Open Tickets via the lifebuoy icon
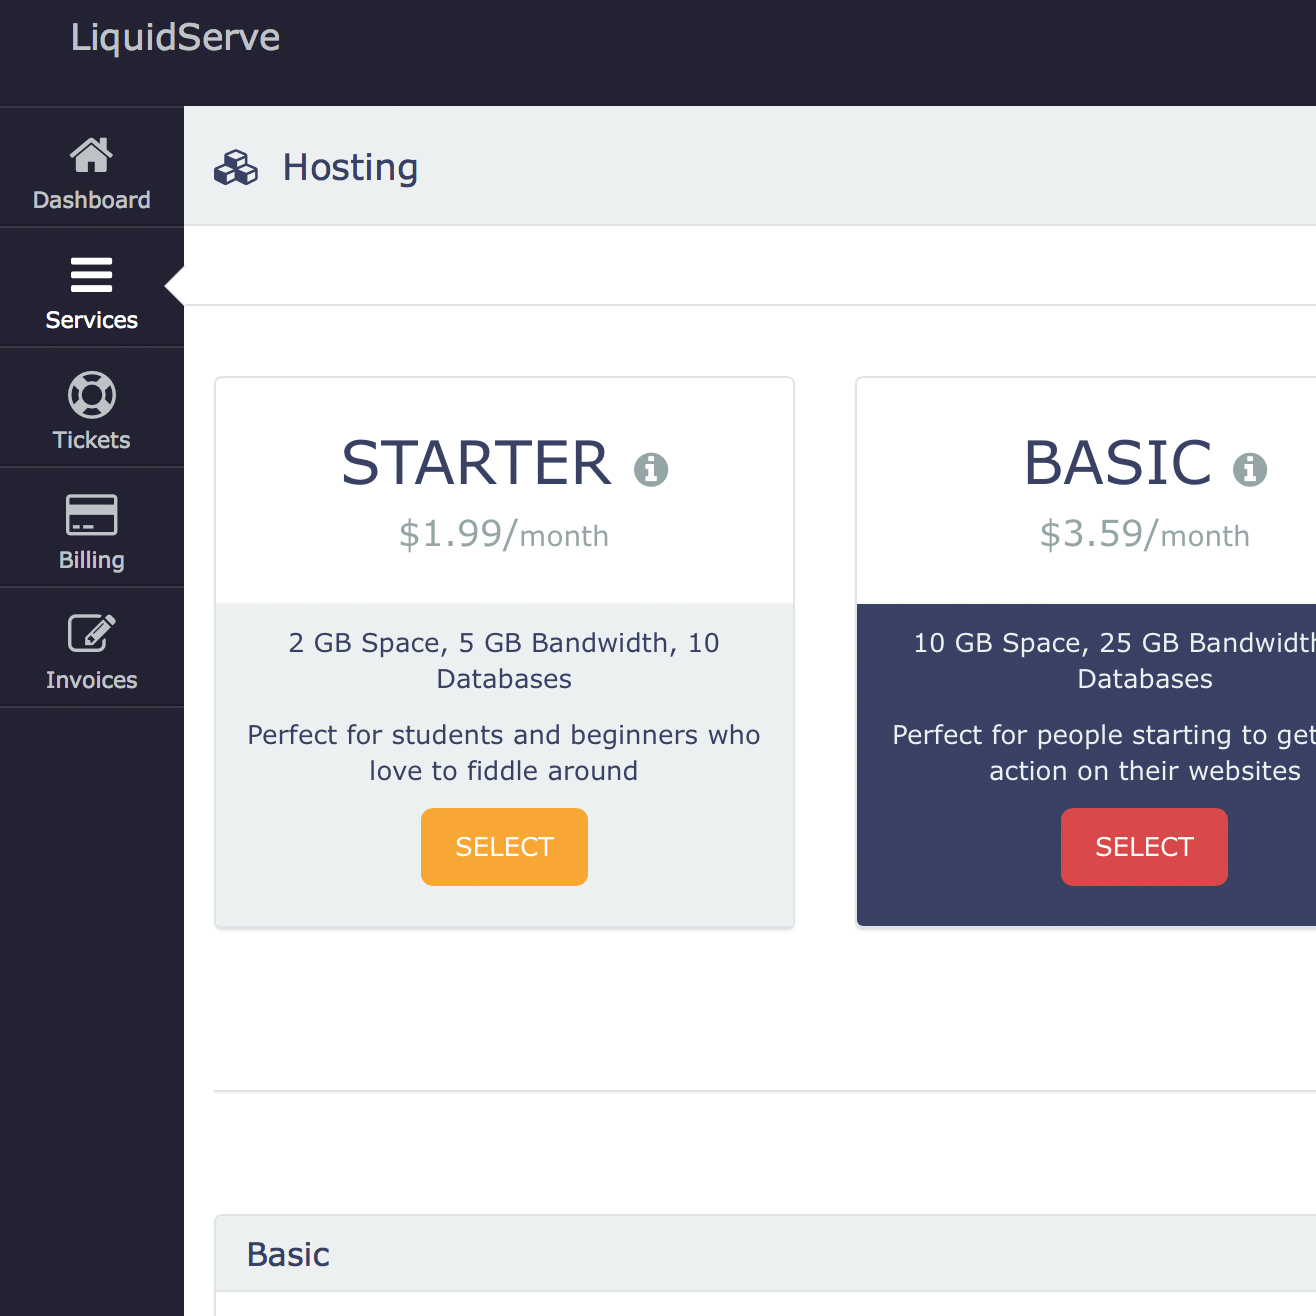Screen dimensions: 1316x1316 [91, 395]
